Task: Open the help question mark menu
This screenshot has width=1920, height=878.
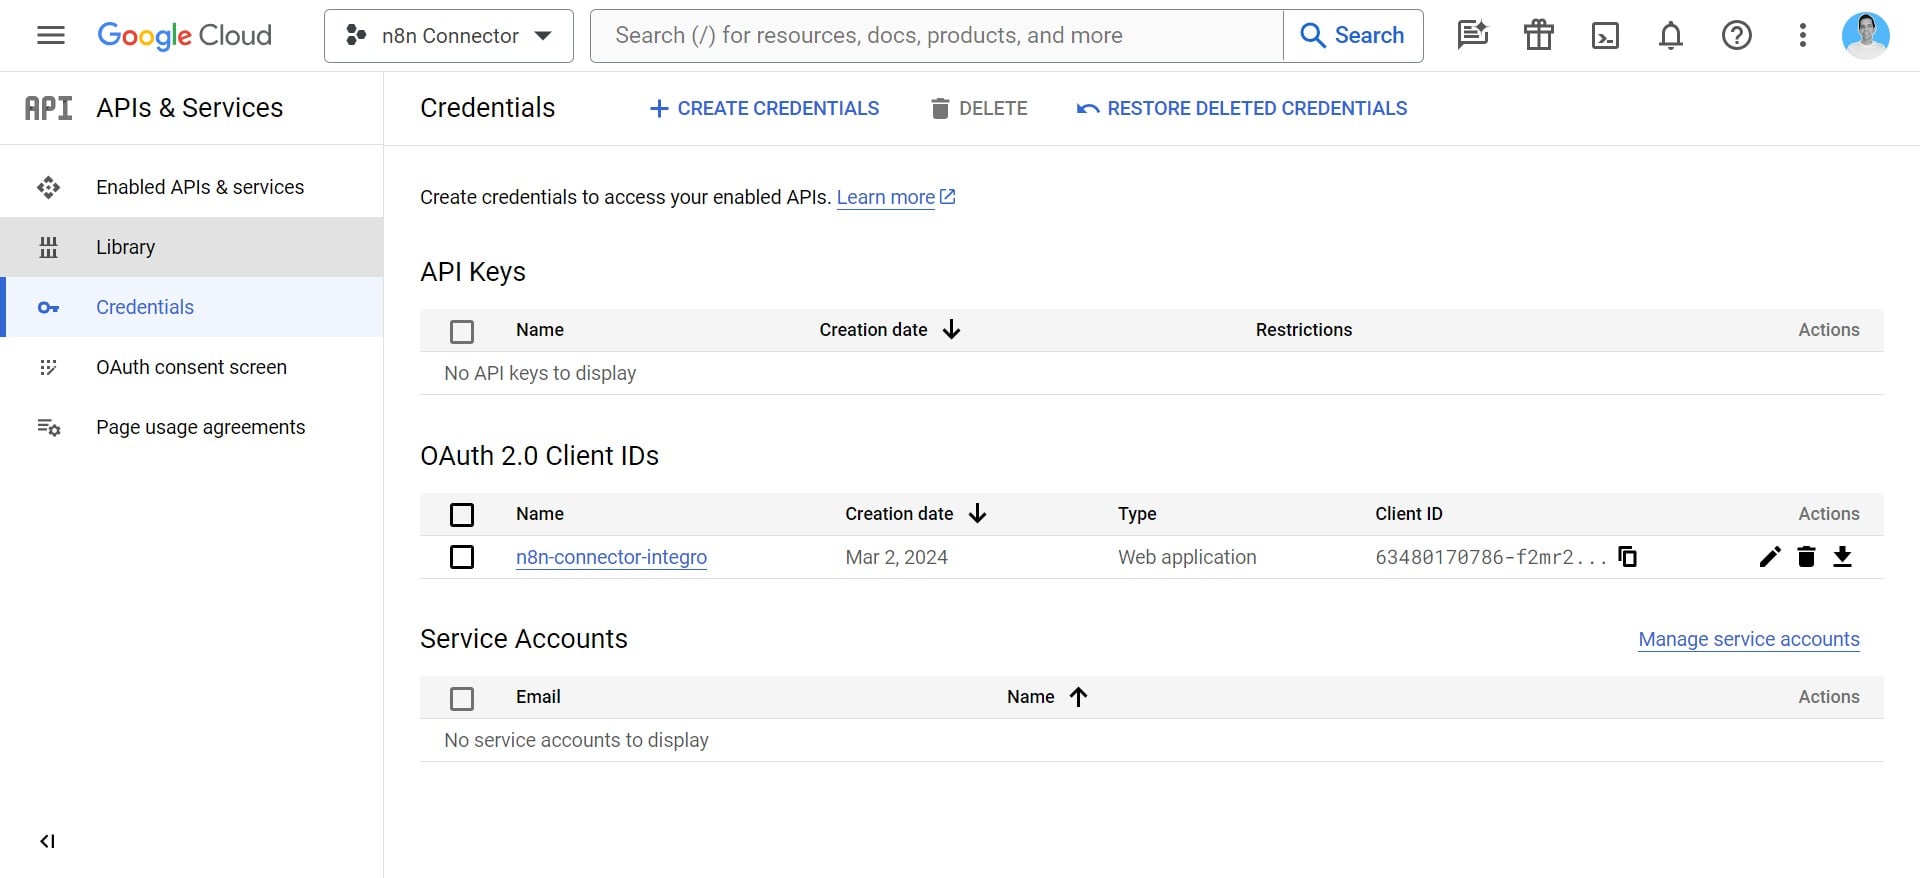Action: 1736,36
